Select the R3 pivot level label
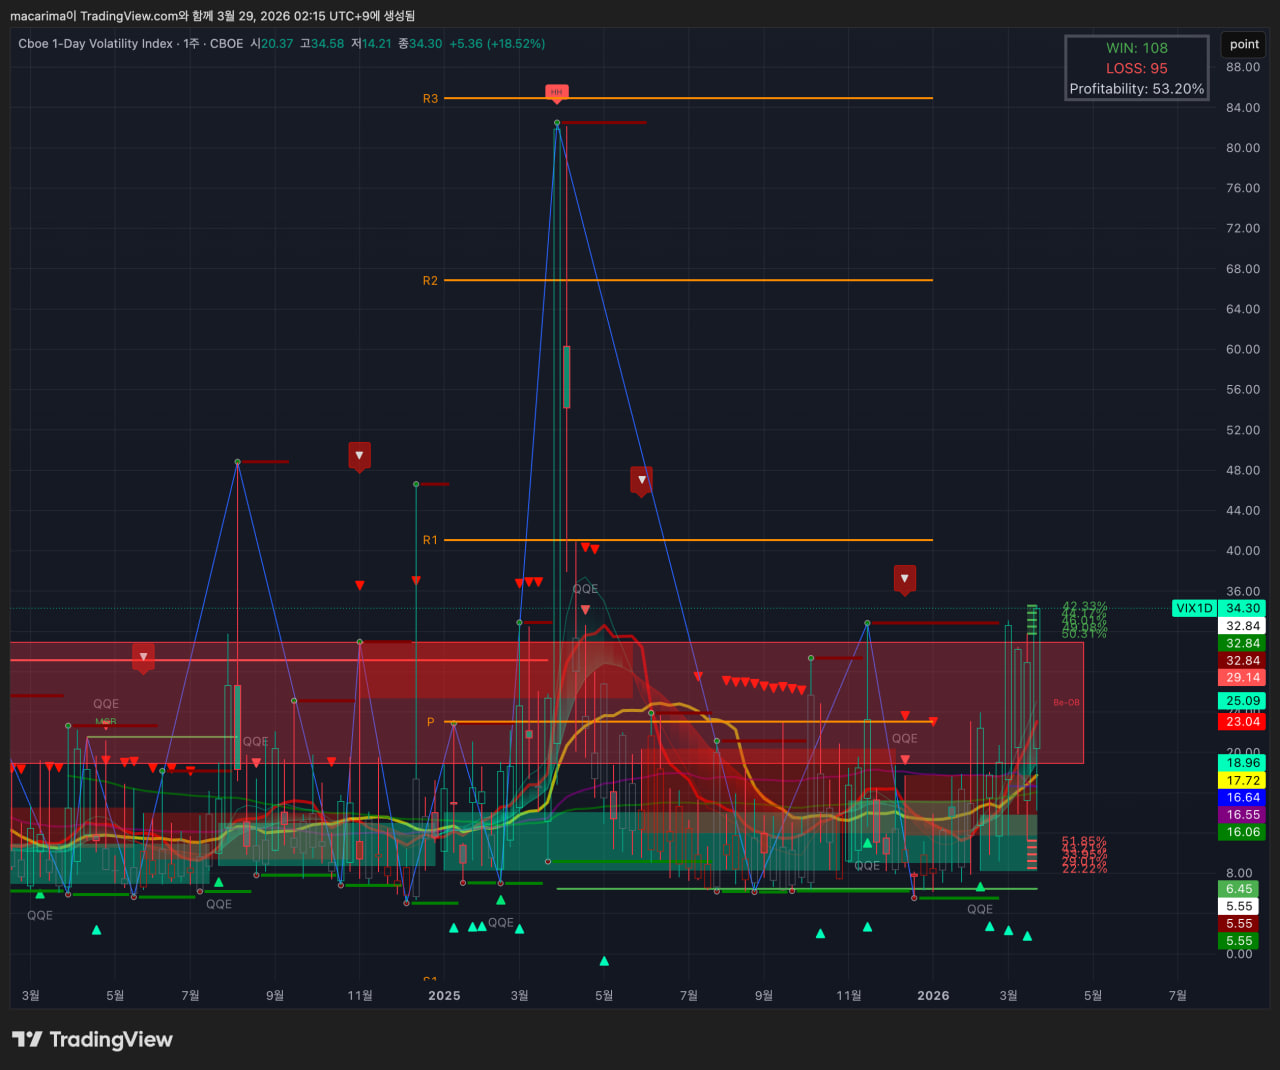 point(430,99)
